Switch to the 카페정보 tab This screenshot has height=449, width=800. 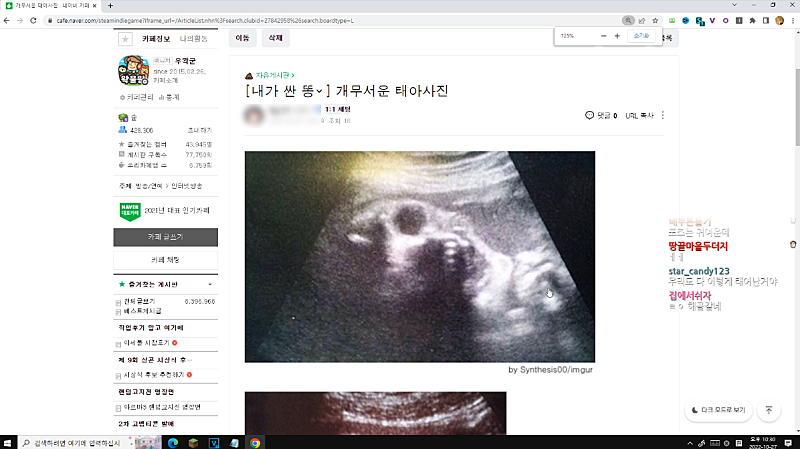pyautogui.click(x=156, y=39)
